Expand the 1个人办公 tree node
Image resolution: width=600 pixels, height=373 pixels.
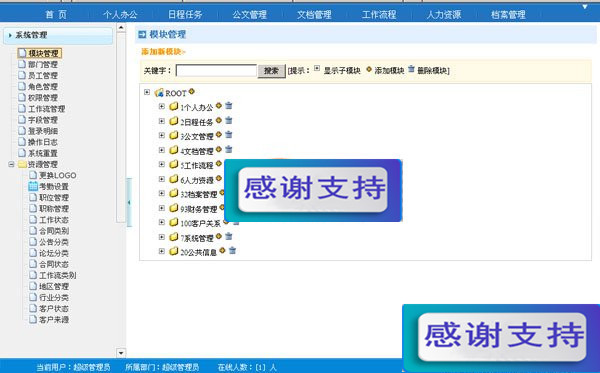161,106
